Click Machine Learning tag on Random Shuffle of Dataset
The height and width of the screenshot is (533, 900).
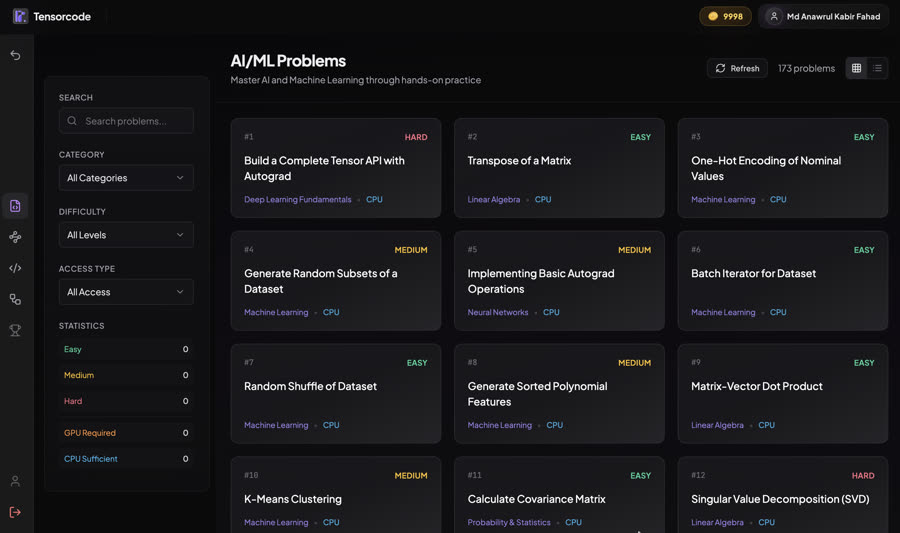tap(276, 426)
